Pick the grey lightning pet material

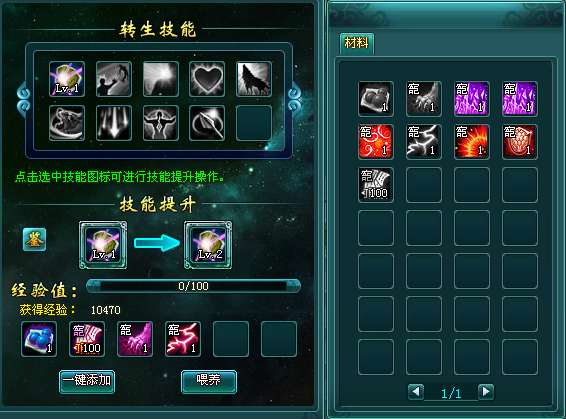[x=424, y=142]
